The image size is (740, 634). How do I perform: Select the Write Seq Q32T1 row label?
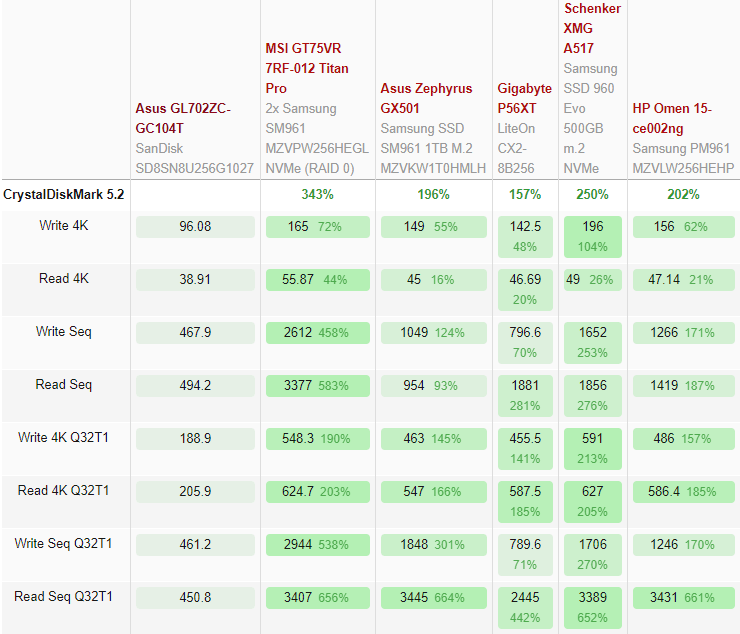point(64,543)
